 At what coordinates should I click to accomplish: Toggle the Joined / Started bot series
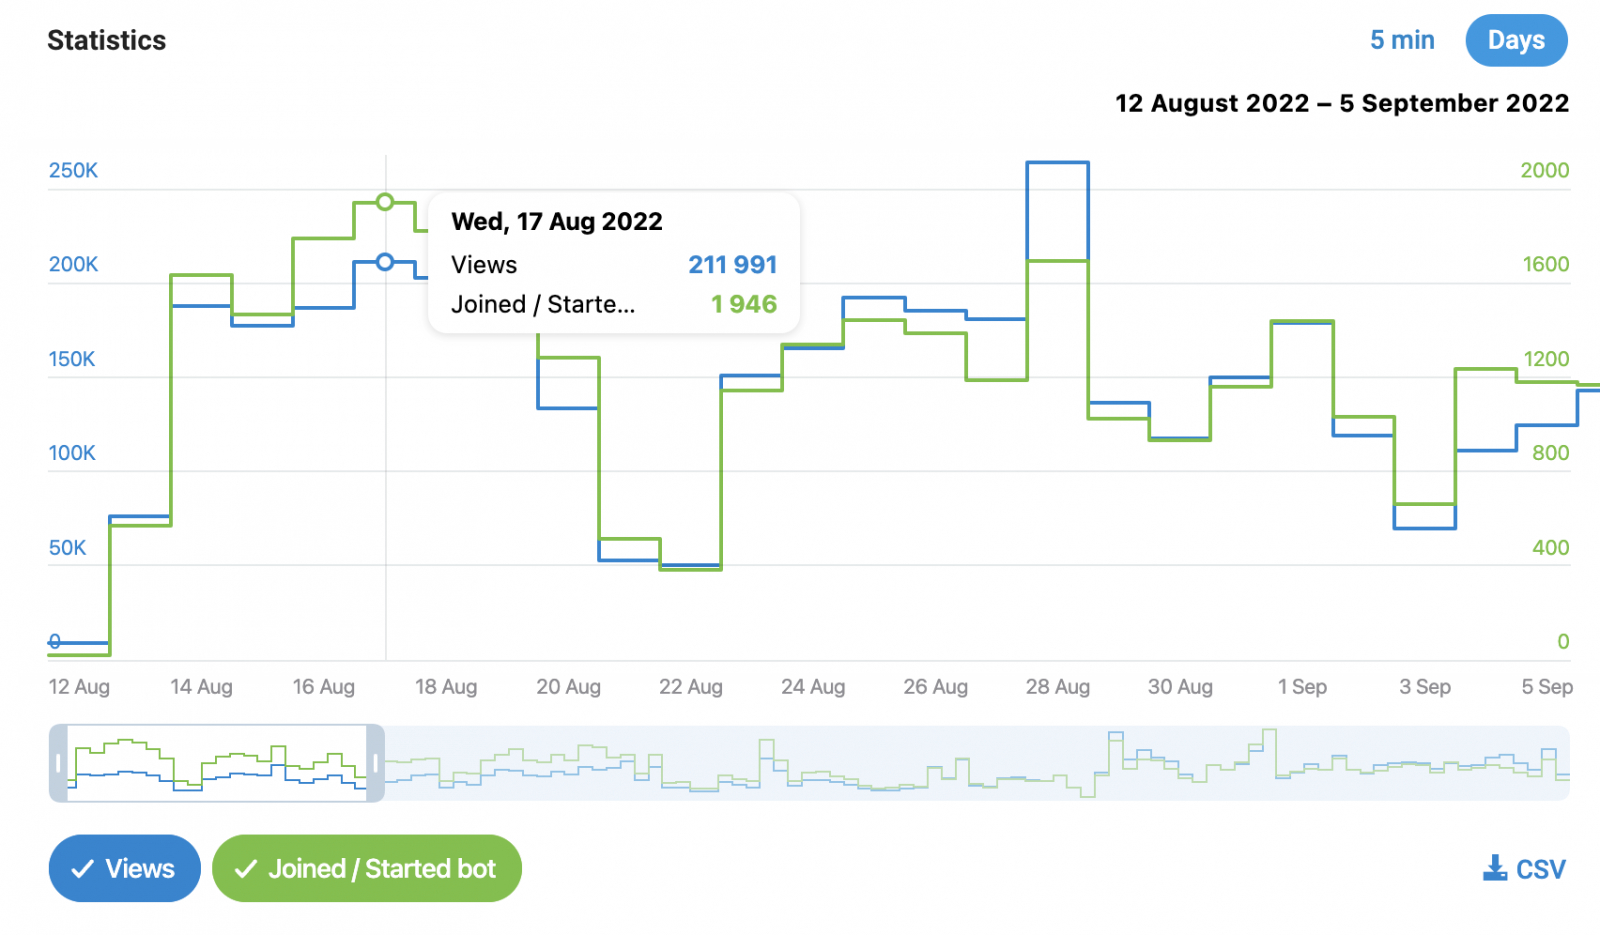(x=367, y=868)
